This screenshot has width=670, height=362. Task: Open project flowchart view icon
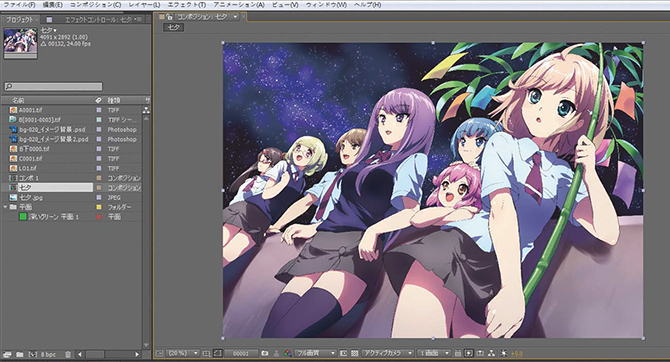click(146, 110)
